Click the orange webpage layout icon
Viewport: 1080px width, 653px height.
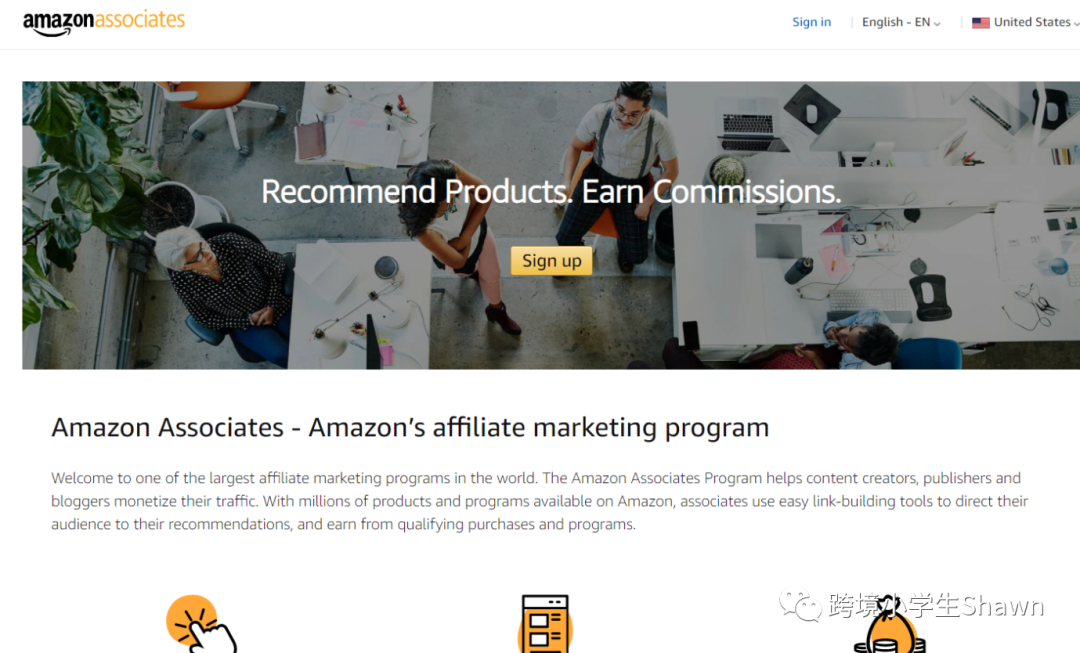click(545, 623)
